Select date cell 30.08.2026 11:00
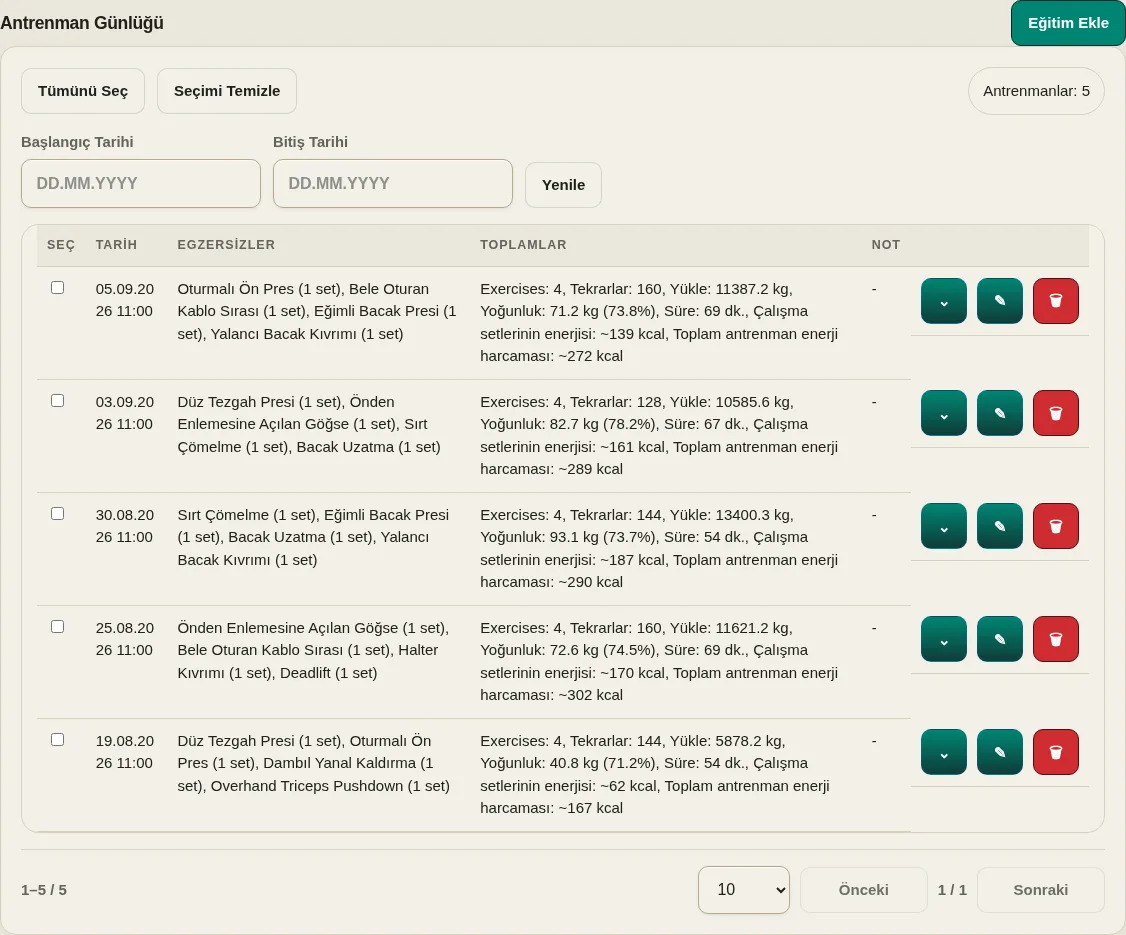1126x935 pixels. tap(125, 526)
